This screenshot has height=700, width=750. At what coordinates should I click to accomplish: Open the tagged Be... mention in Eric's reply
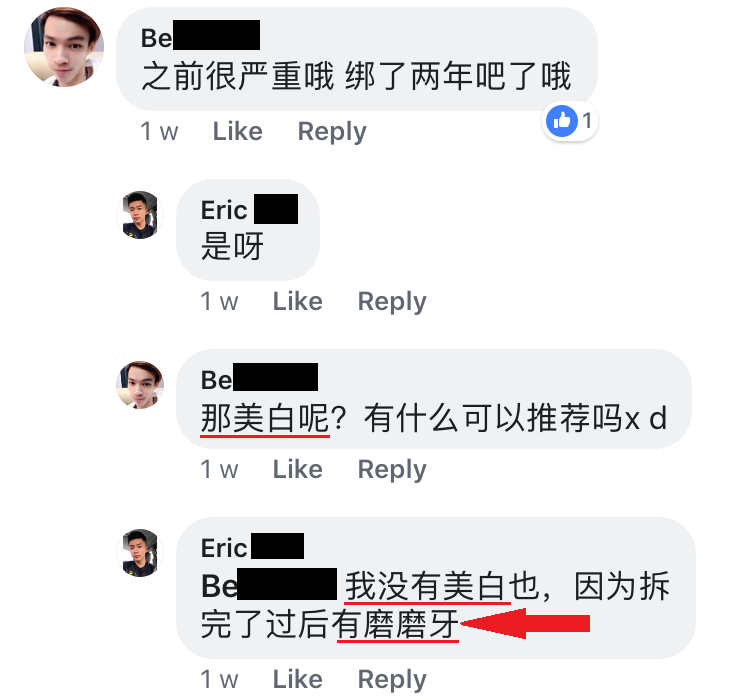pyautogui.click(x=269, y=585)
